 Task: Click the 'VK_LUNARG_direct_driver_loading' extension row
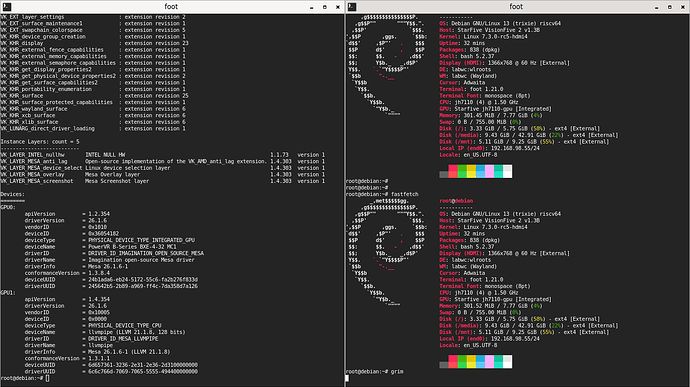click(93, 129)
